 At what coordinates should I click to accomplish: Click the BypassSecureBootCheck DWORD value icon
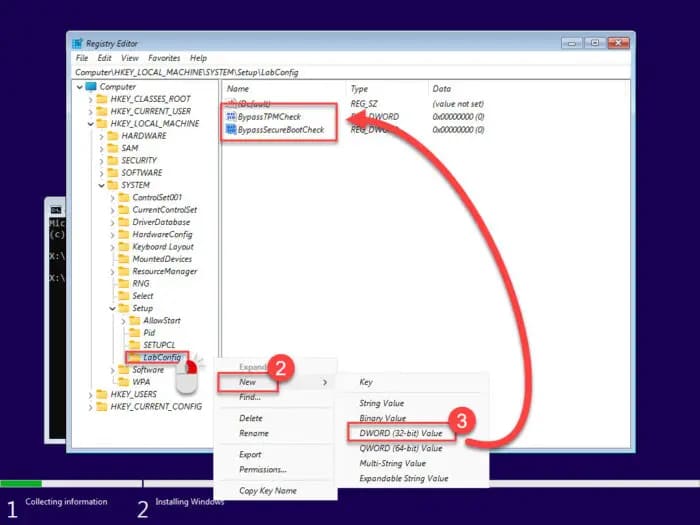[231, 130]
